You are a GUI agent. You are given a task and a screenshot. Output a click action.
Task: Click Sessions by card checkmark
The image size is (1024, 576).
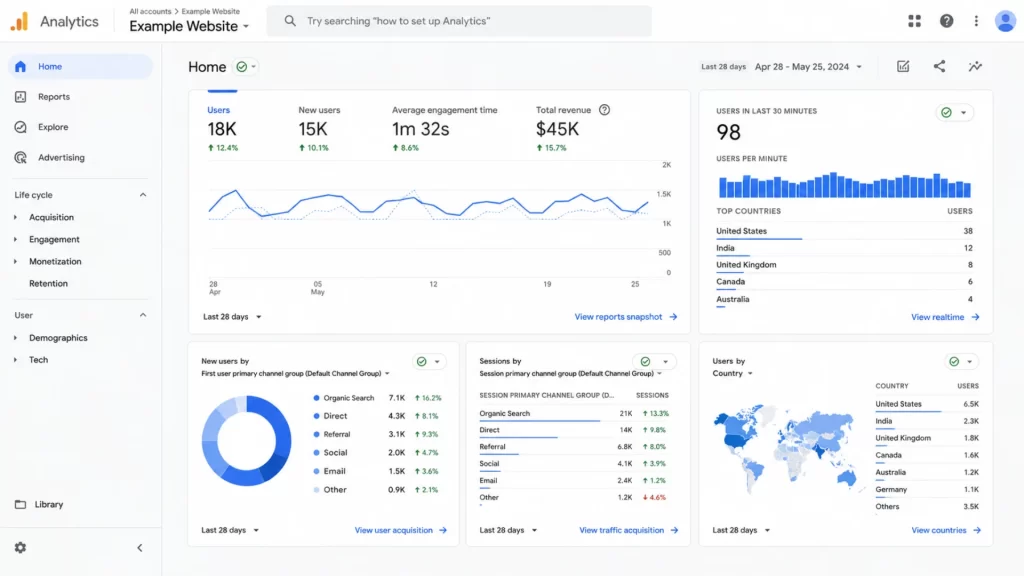[645, 361]
